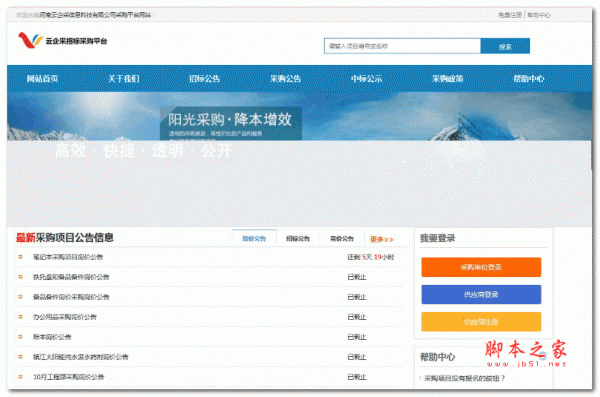This screenshot has width=600, height=397.
Task: Click the orange 采购单位登录 button
Action: [481, 267]
